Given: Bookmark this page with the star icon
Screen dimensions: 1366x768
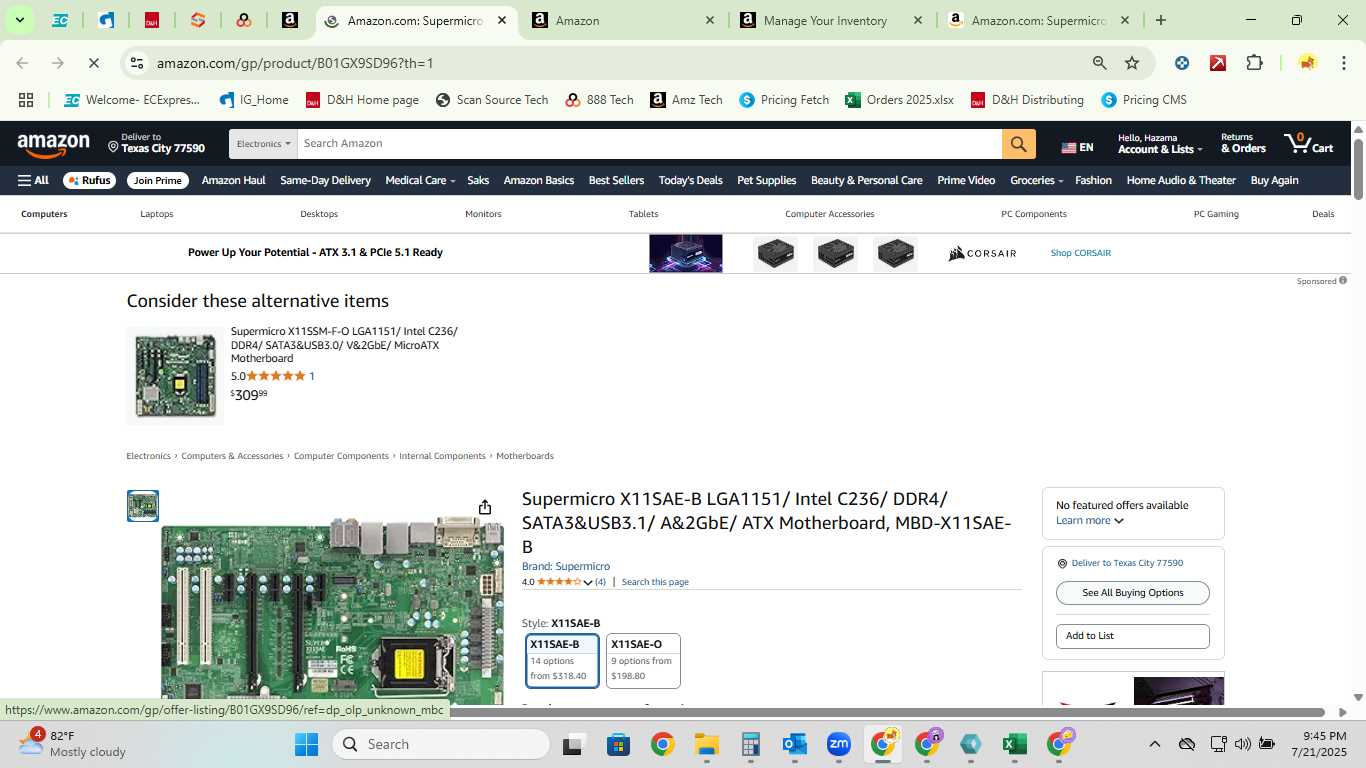Looking at the screenshot, I should [1132, 63].
